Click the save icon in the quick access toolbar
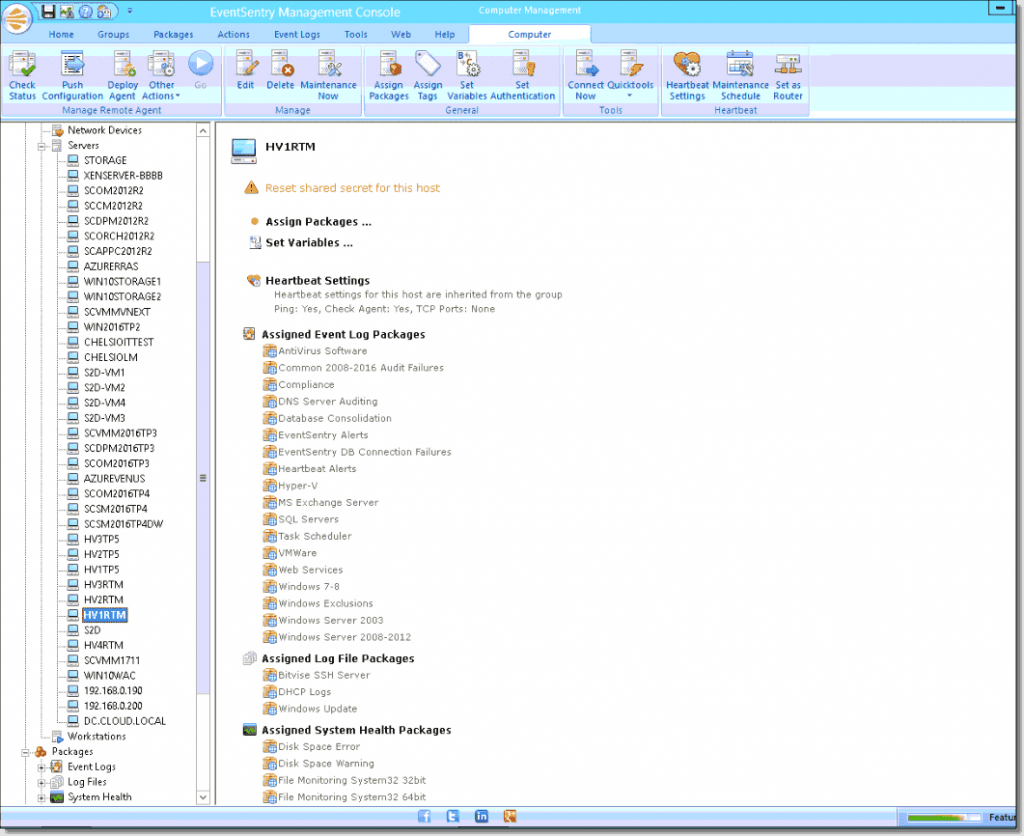This screenshot has width=1024, height=836. [x=48, y=11]
